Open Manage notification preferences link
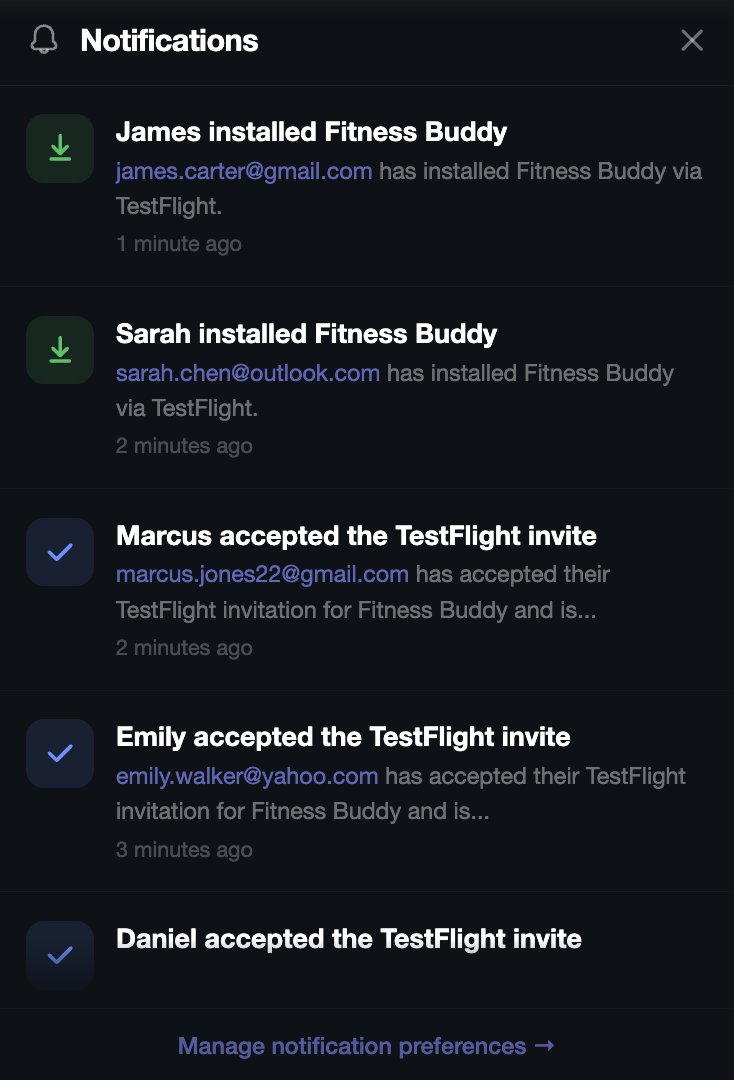 [366, 1046]
